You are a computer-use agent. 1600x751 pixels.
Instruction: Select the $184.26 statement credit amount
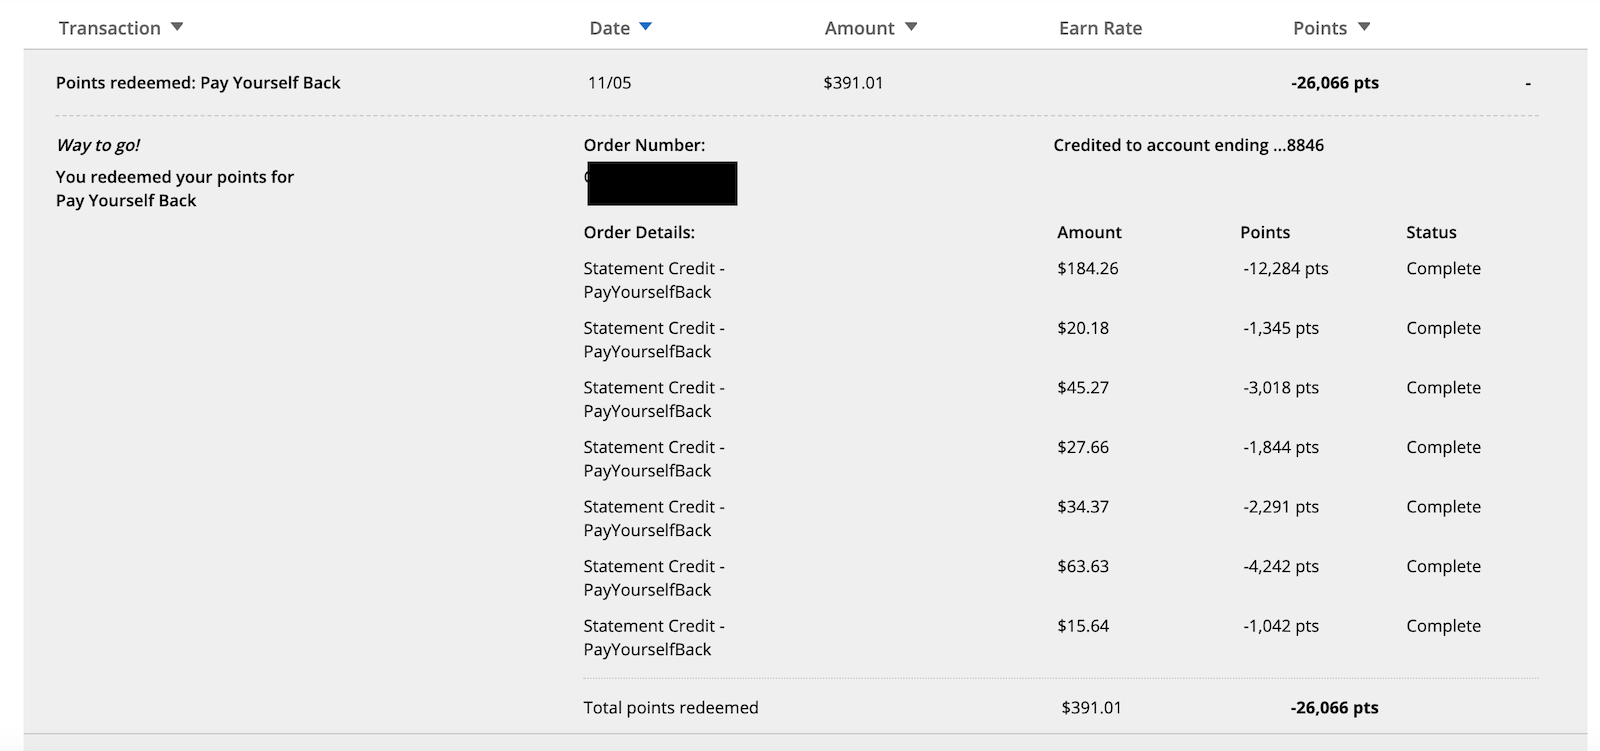[x=1087, y=268]
